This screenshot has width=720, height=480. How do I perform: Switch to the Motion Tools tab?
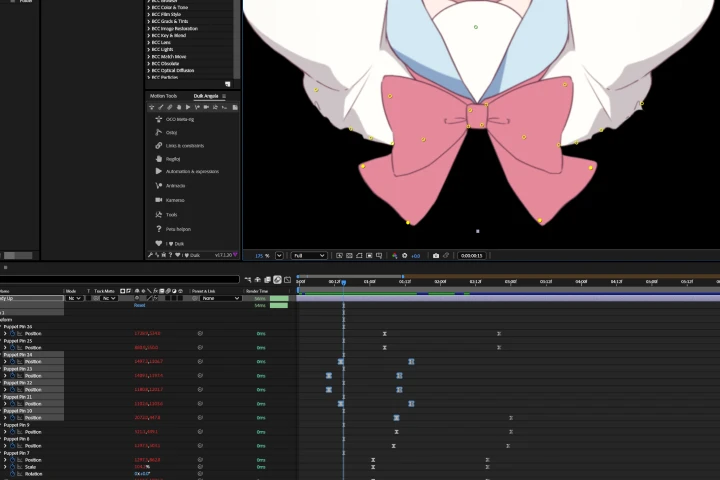[x=163, y=96]
